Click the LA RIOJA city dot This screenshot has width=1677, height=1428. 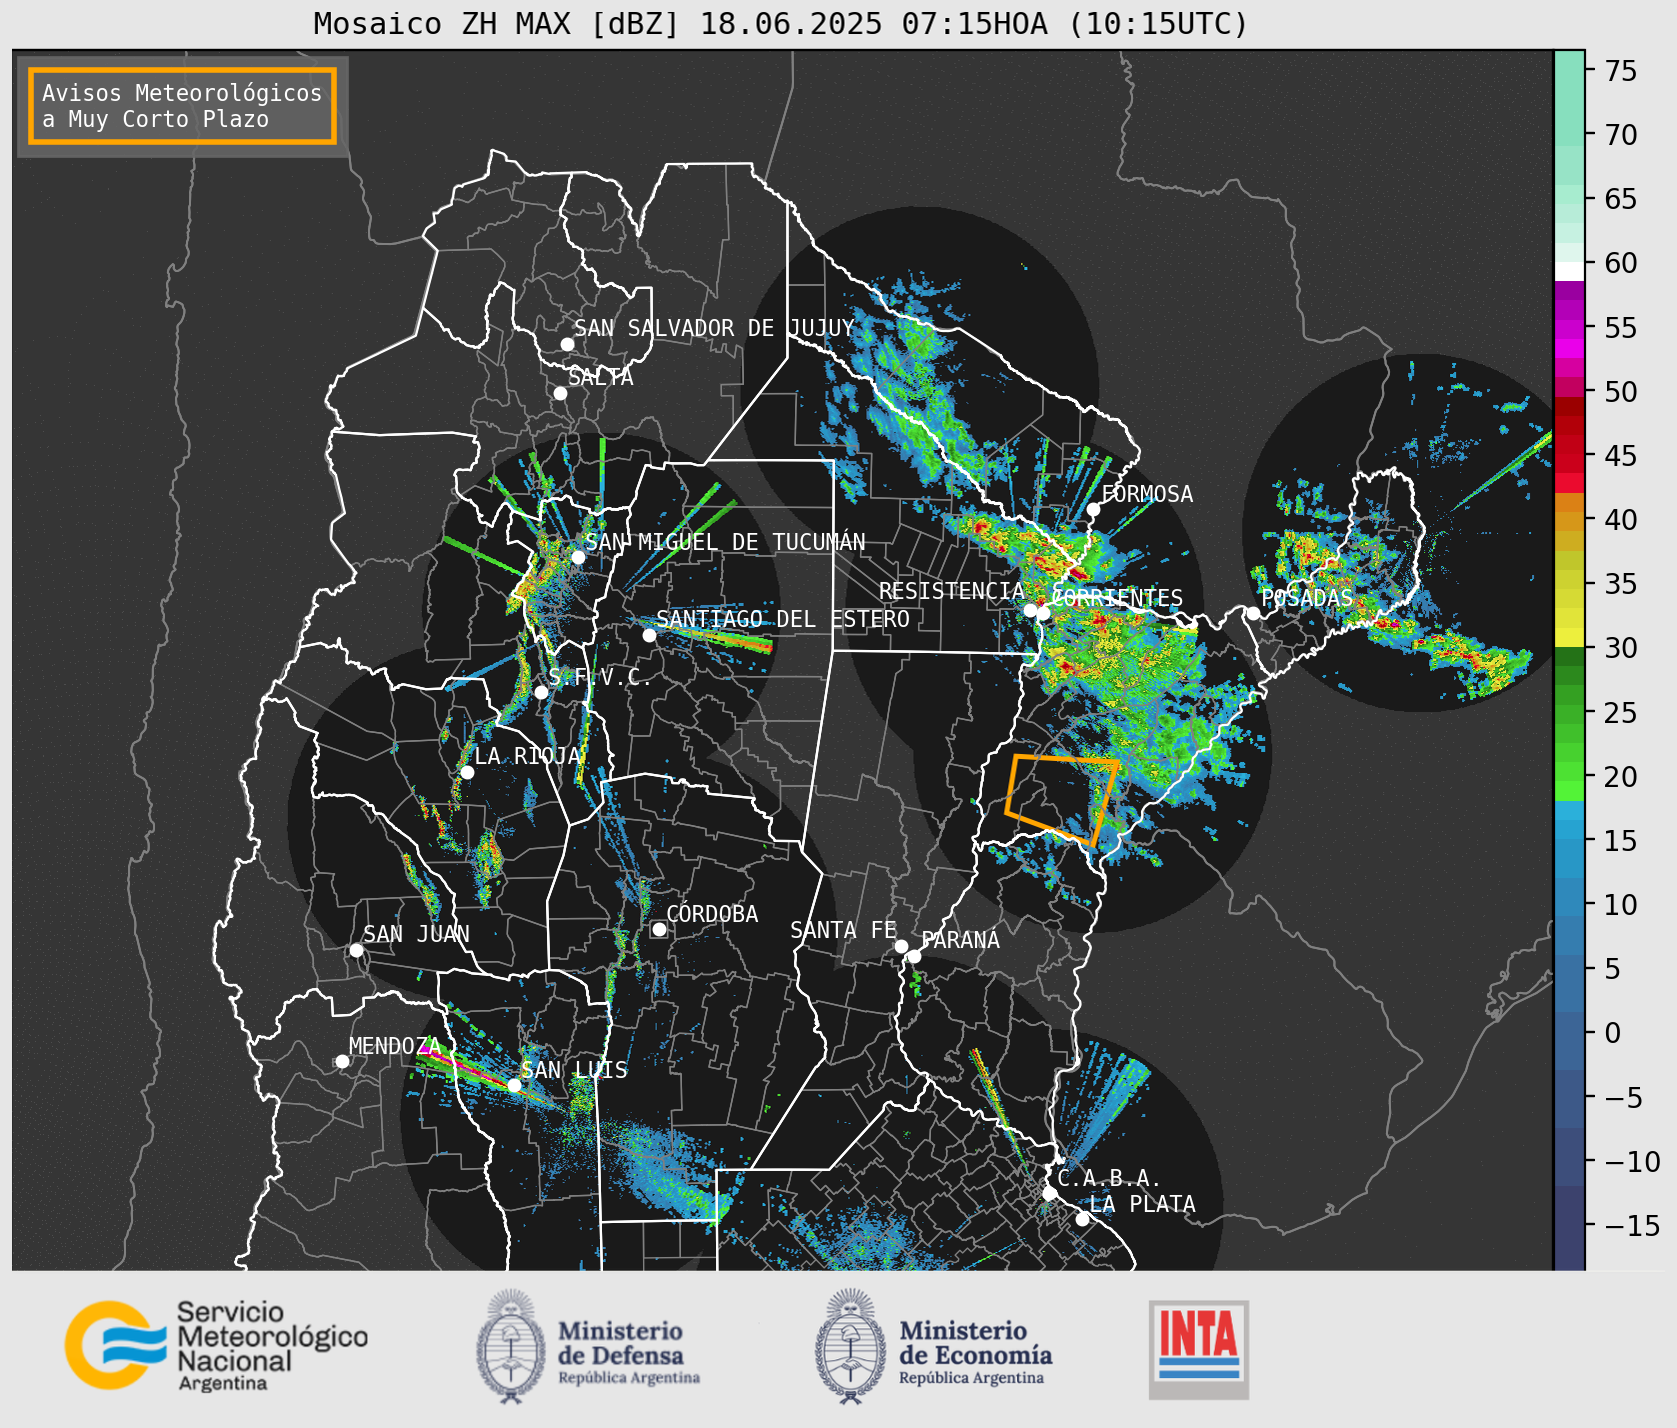(467, 772)
